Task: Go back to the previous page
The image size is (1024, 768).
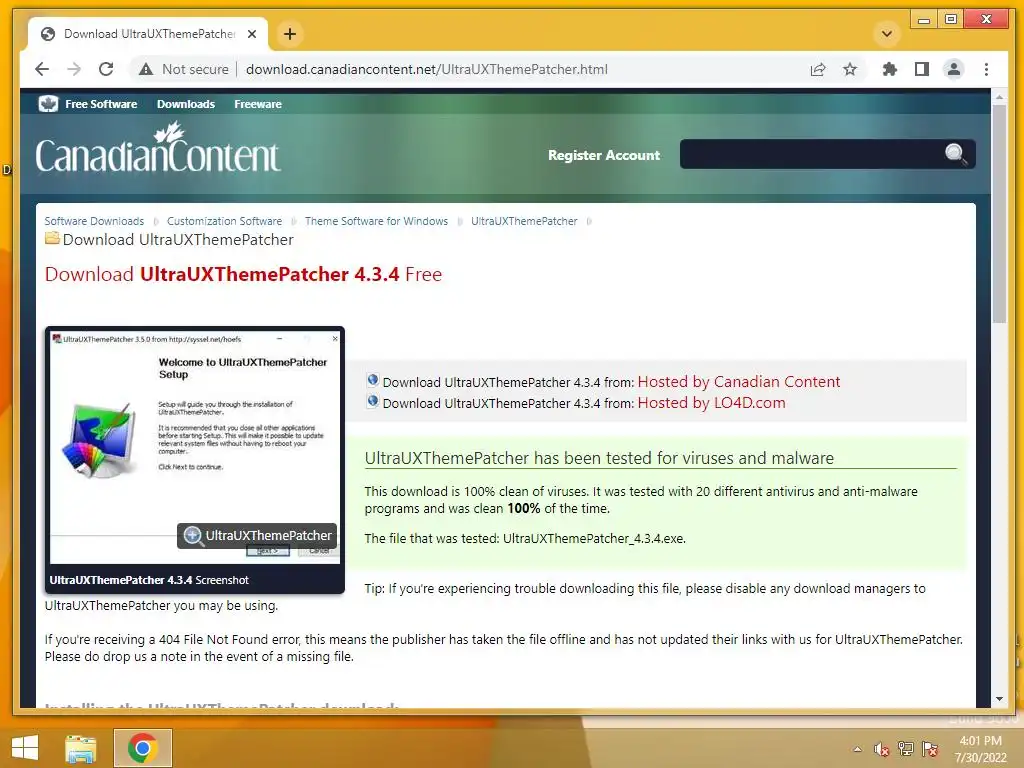Action: tap(42, 69)
